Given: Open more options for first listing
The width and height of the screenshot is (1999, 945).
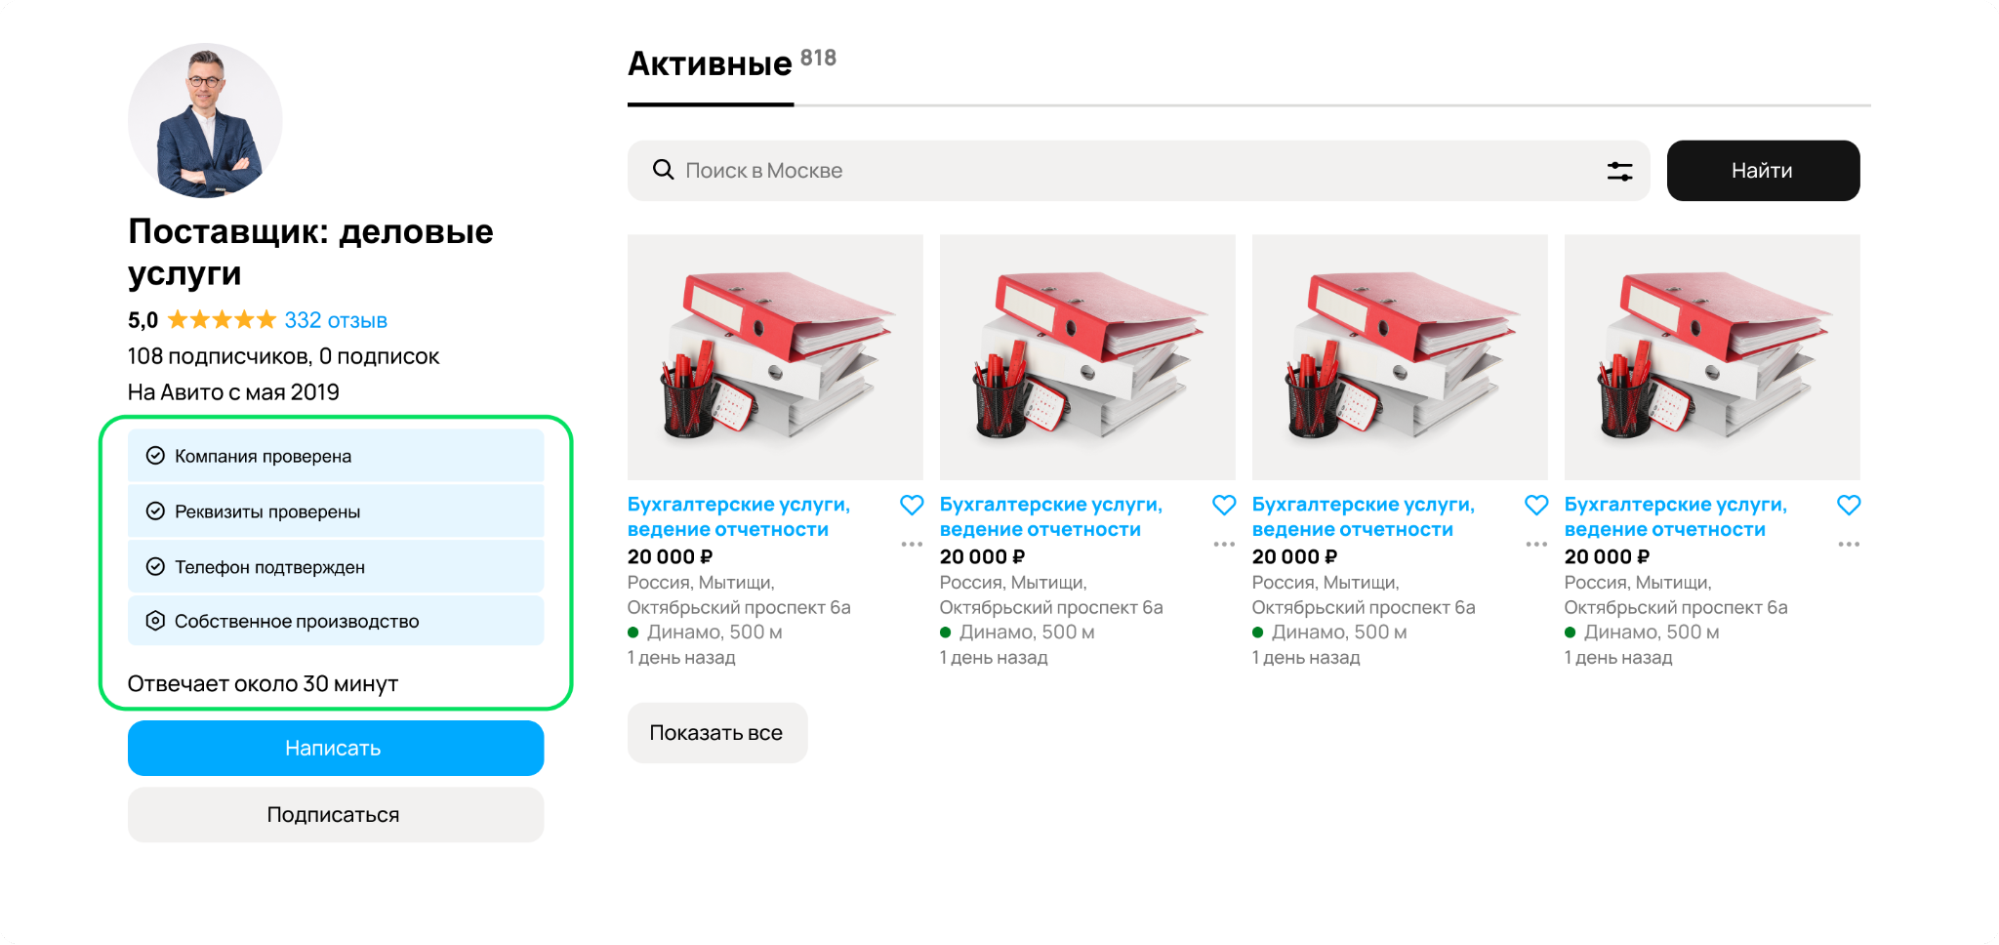Looking at the screenshot, I should (911, 544).
